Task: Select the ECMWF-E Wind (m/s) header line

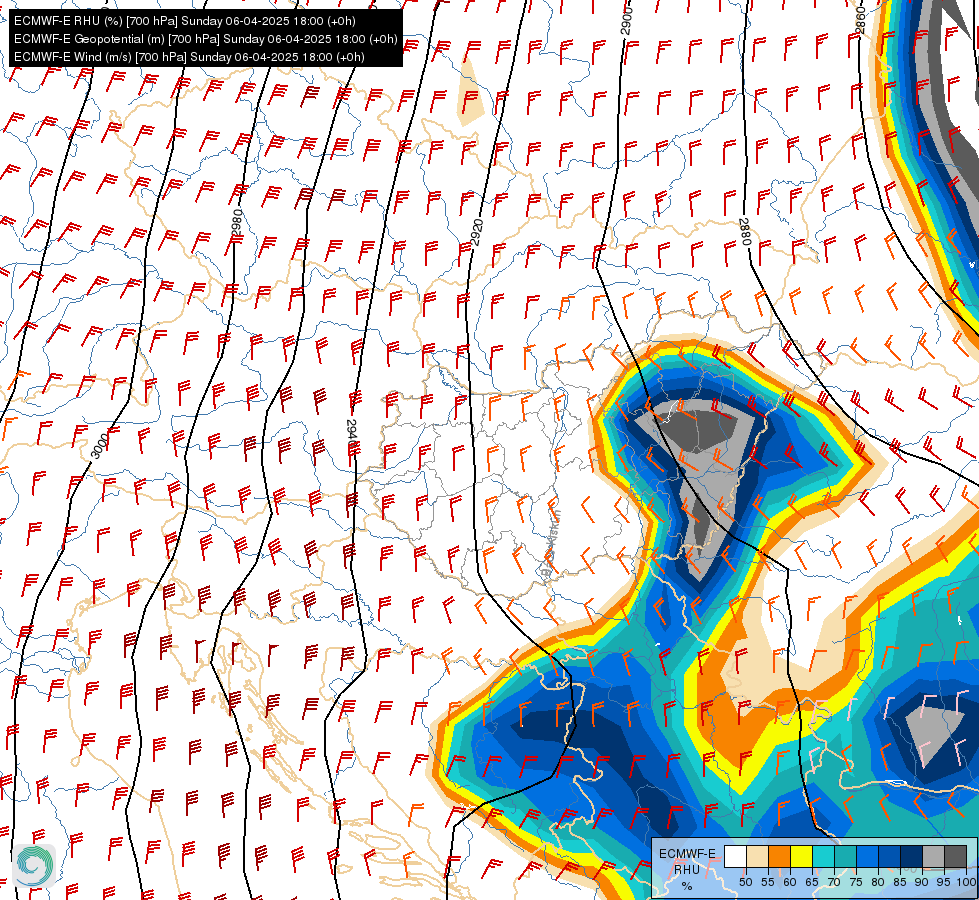Action: [x=189, y=57]
